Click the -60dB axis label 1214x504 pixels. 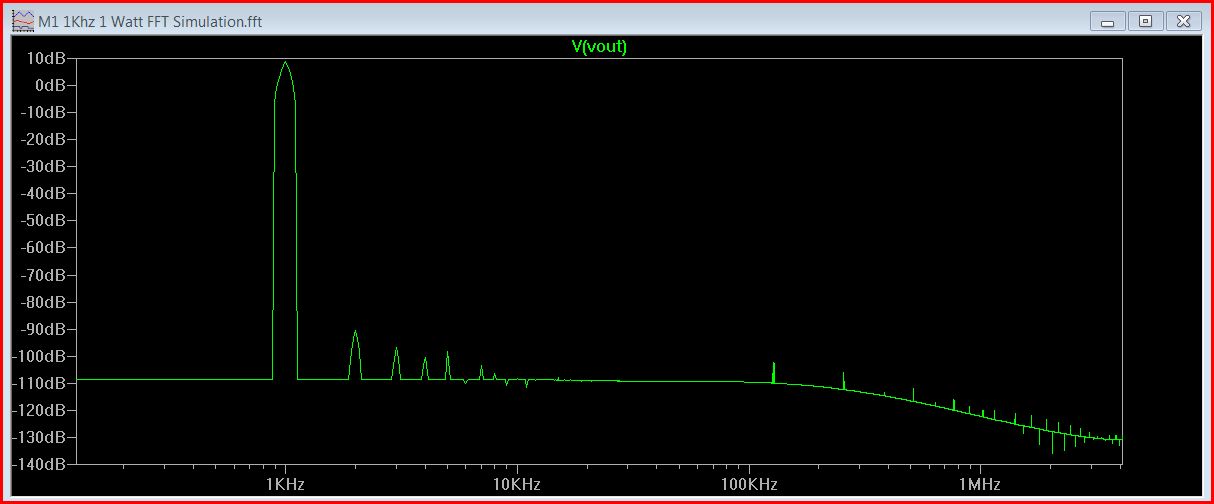click(44, 247)
